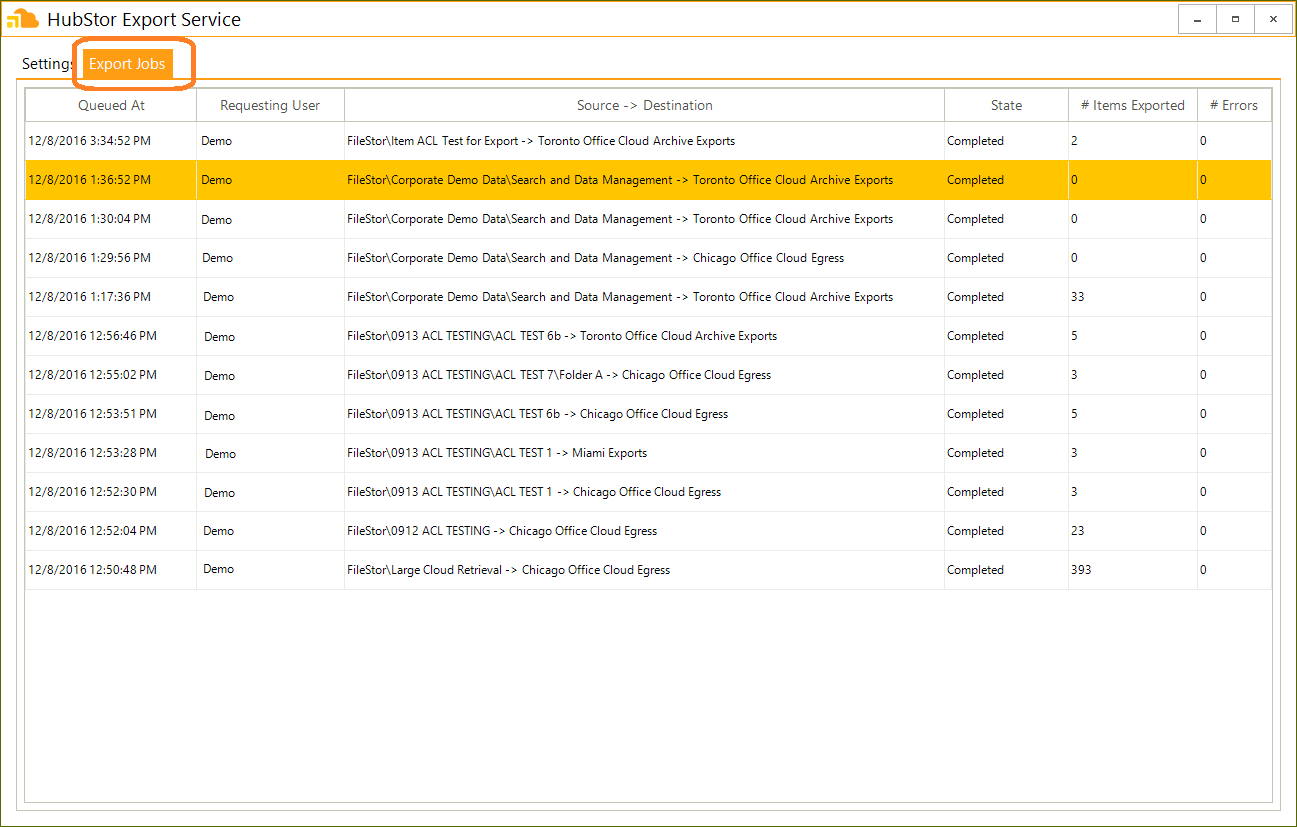Click error count in the 1:29:56 PM row
The image size is (1297, 827).
[x=1203, y=258]
